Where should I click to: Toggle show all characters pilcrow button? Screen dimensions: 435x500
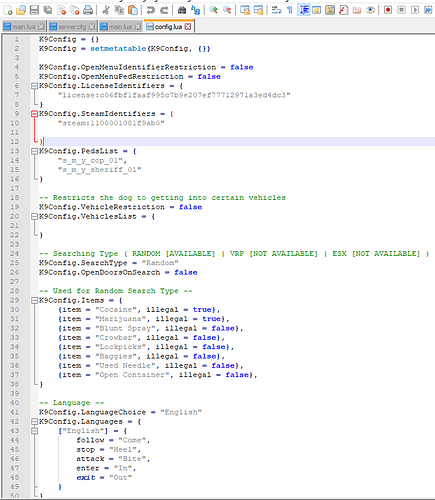[x=290, y=10]
